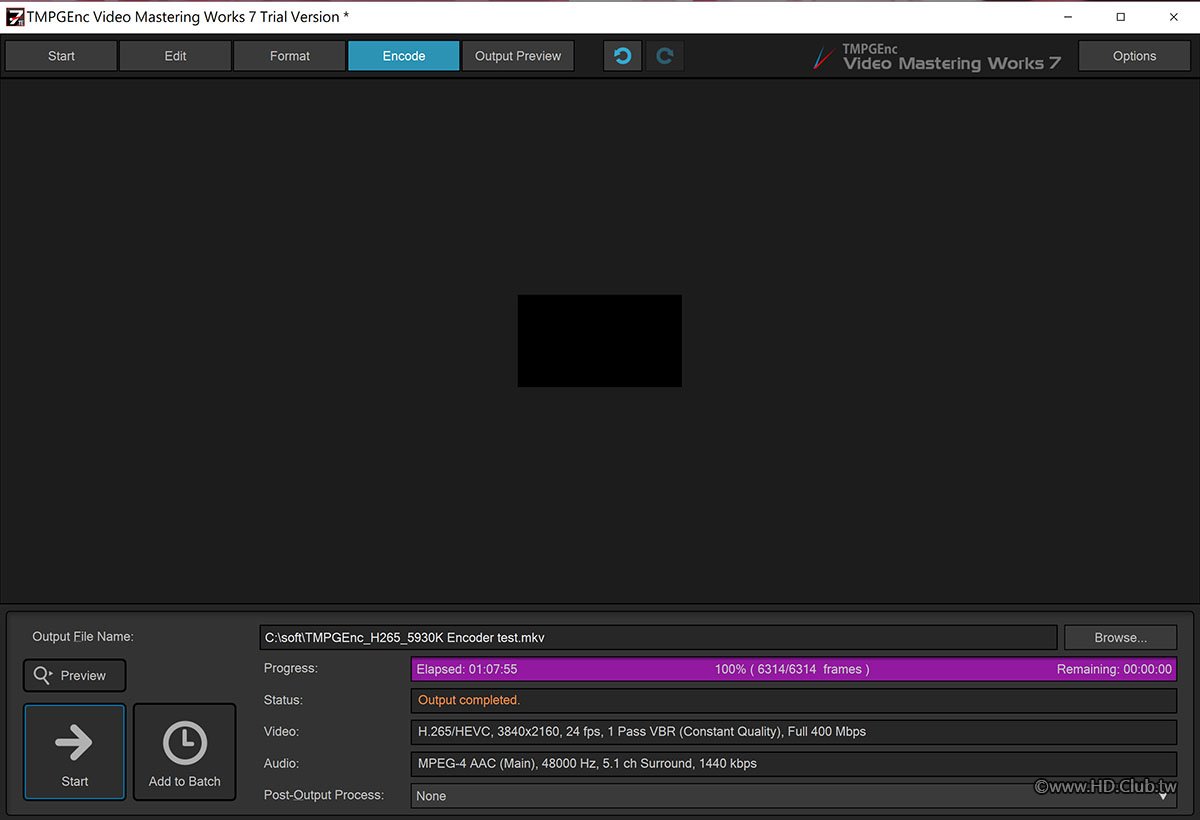The width and height of the screenshot is (1200, 820).
Task: Click the Preview button with the magnifier
Action: tap(75, 675)
